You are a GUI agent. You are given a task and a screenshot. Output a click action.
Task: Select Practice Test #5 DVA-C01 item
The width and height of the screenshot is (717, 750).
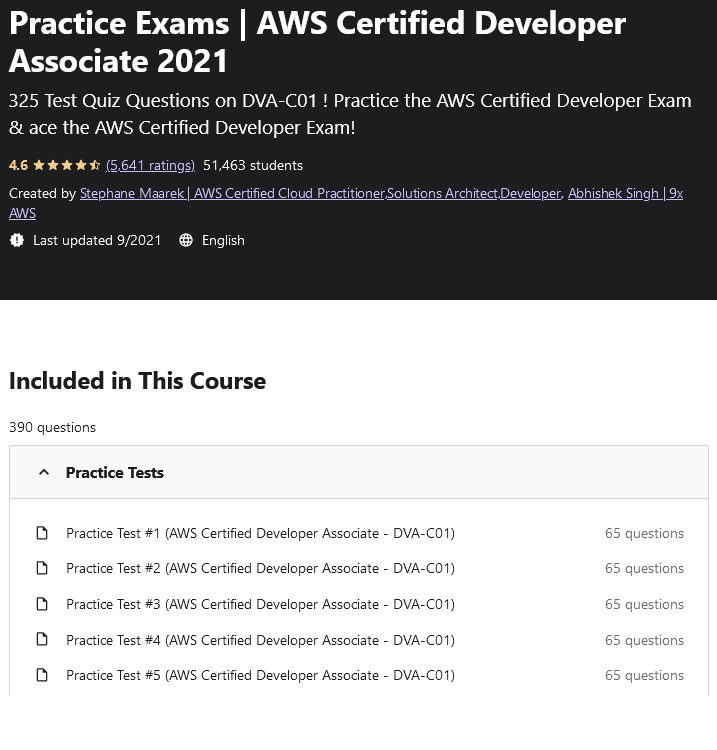[260, 675]
